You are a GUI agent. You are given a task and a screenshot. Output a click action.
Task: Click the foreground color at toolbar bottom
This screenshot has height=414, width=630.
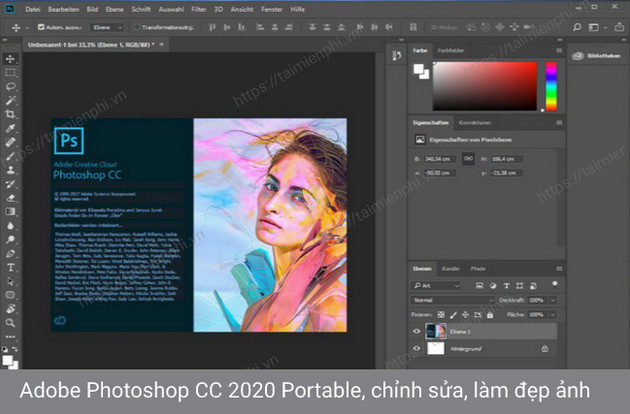coord(7,360)
